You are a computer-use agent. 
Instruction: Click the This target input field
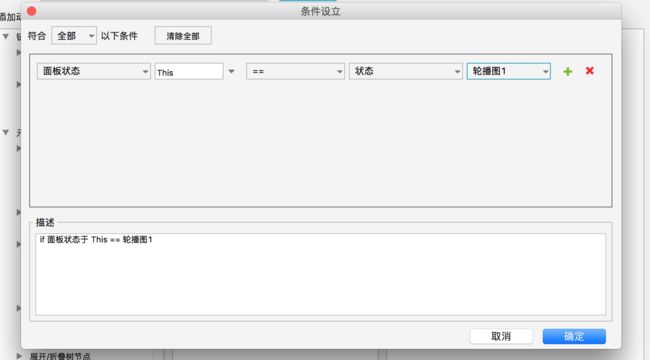coord(189,71)
